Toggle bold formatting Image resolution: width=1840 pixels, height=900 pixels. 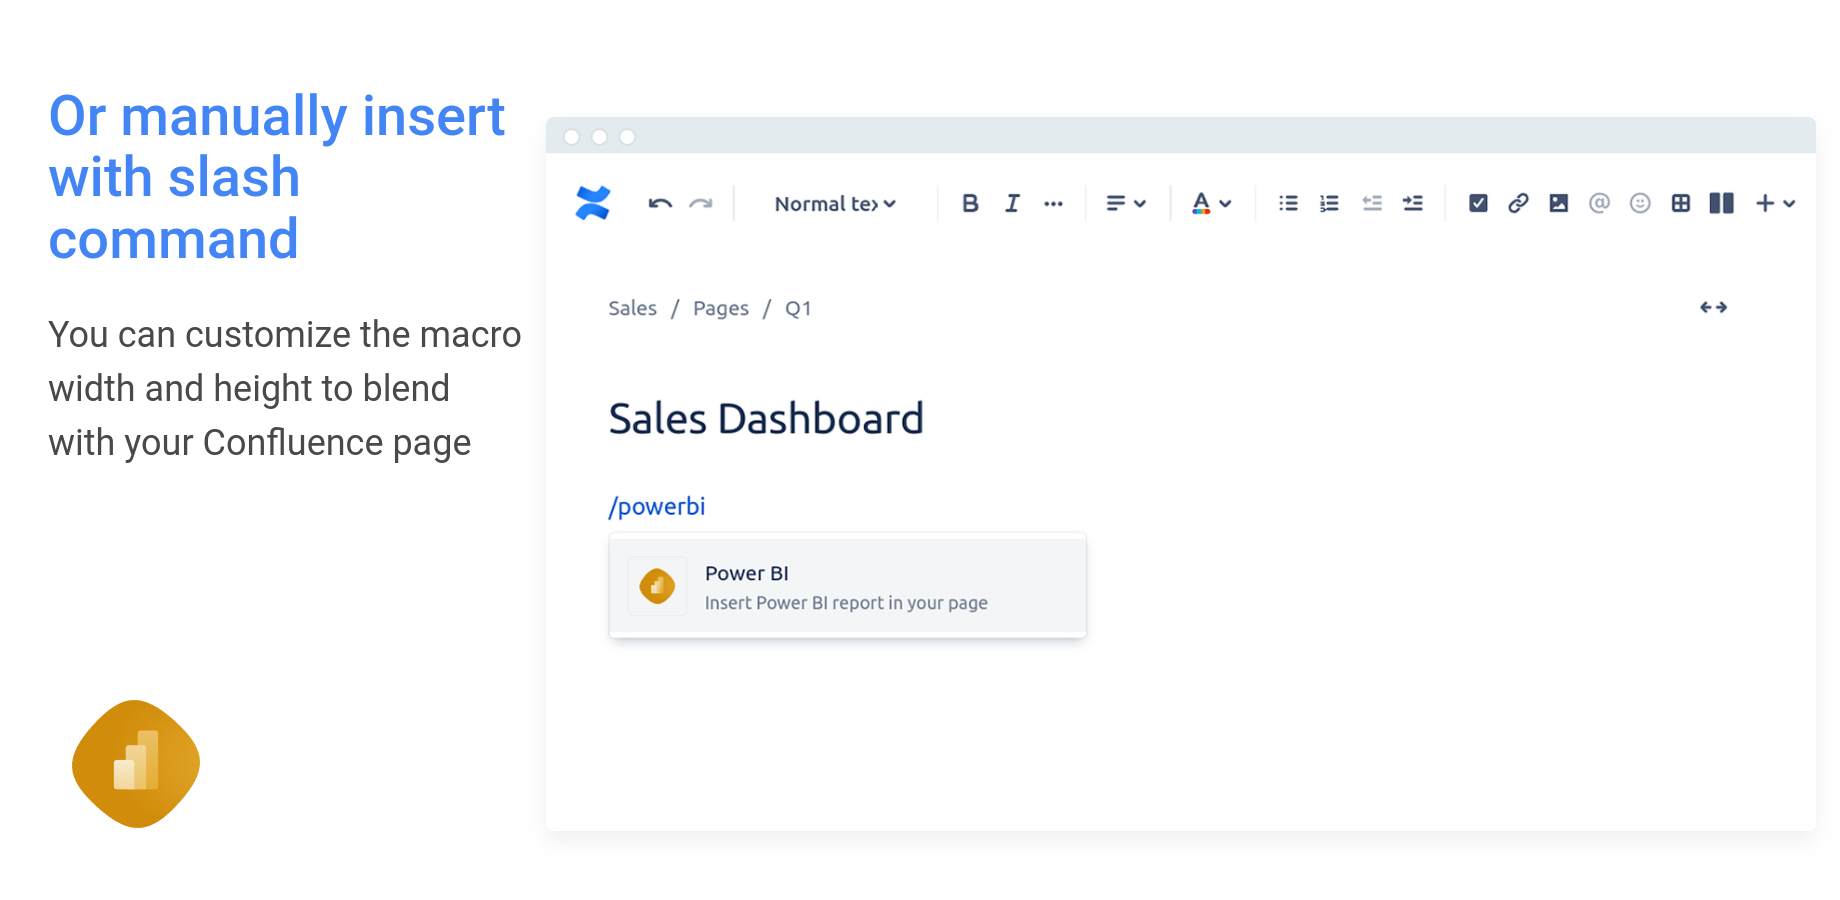[x=970, y=204]
